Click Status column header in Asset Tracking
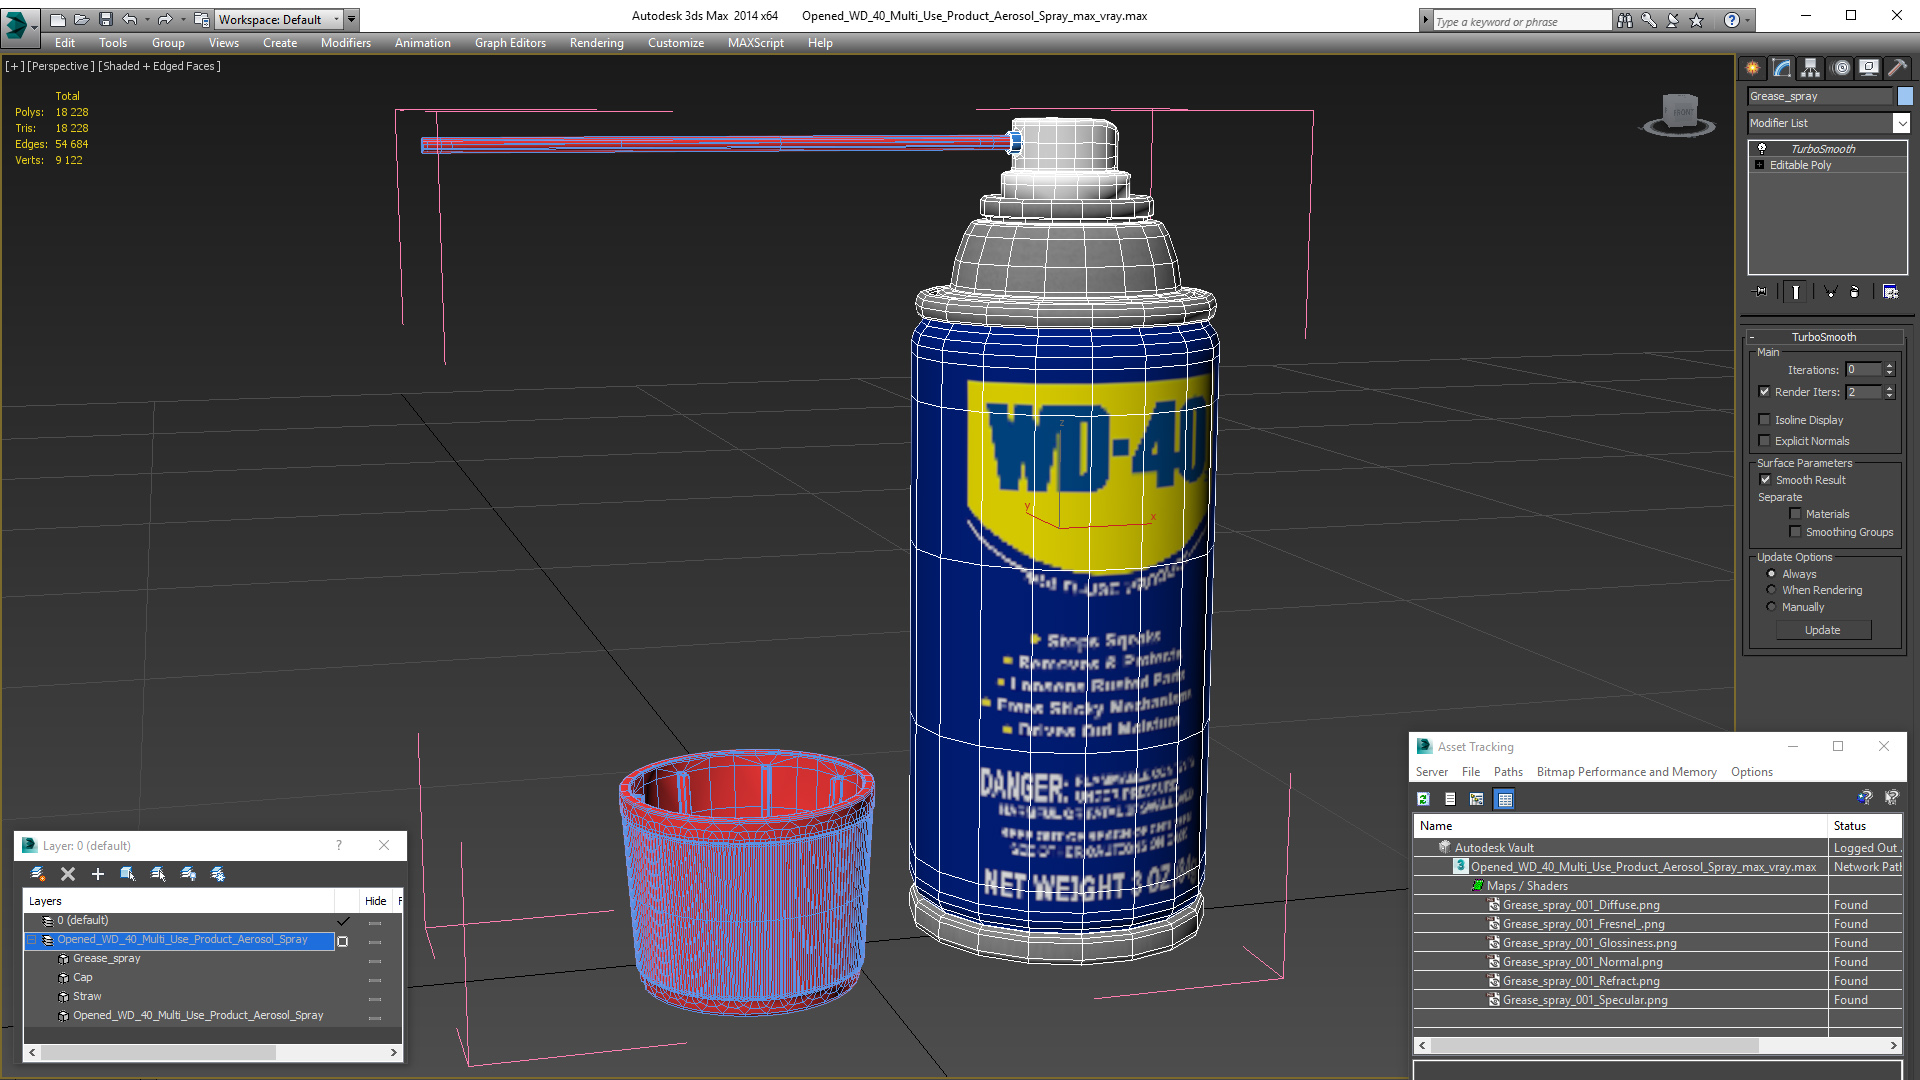The height and width of the screenshot is (1080, 1920). (x=1866, y=826)
